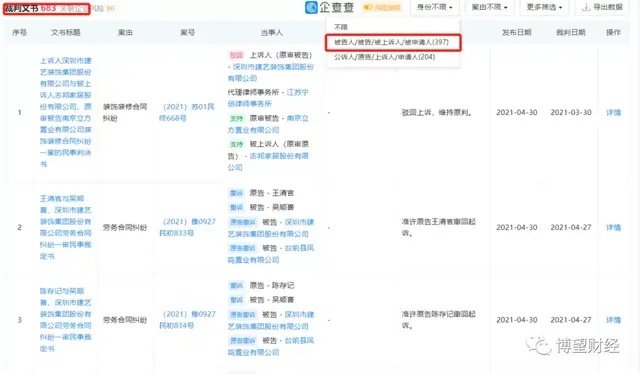Open row 1 document title link
This screenshot has height=374, width=640.
(x=66, y=112)
